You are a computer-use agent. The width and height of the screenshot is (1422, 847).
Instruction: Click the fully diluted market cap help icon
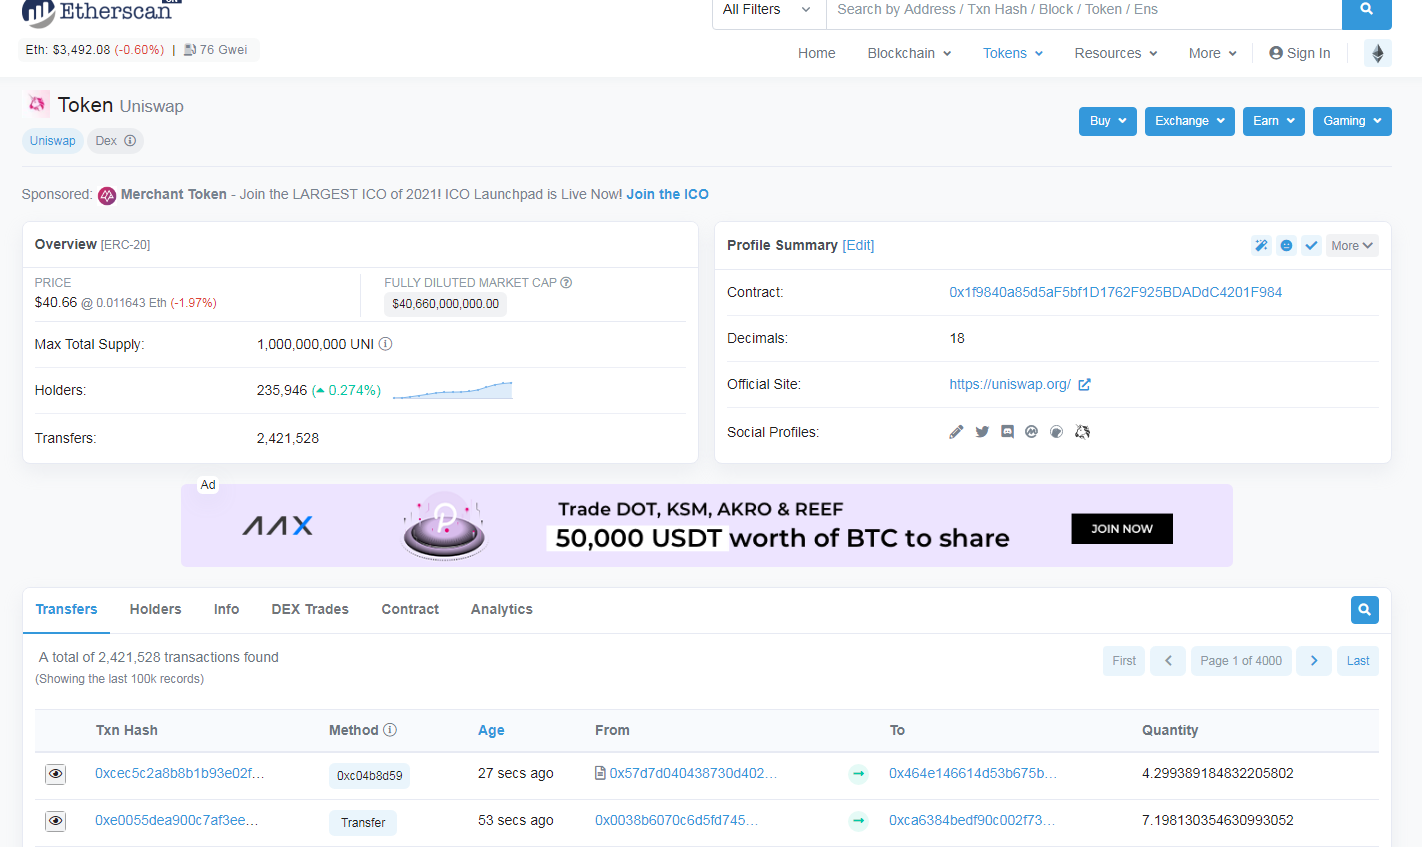click(x=566, y=283)
